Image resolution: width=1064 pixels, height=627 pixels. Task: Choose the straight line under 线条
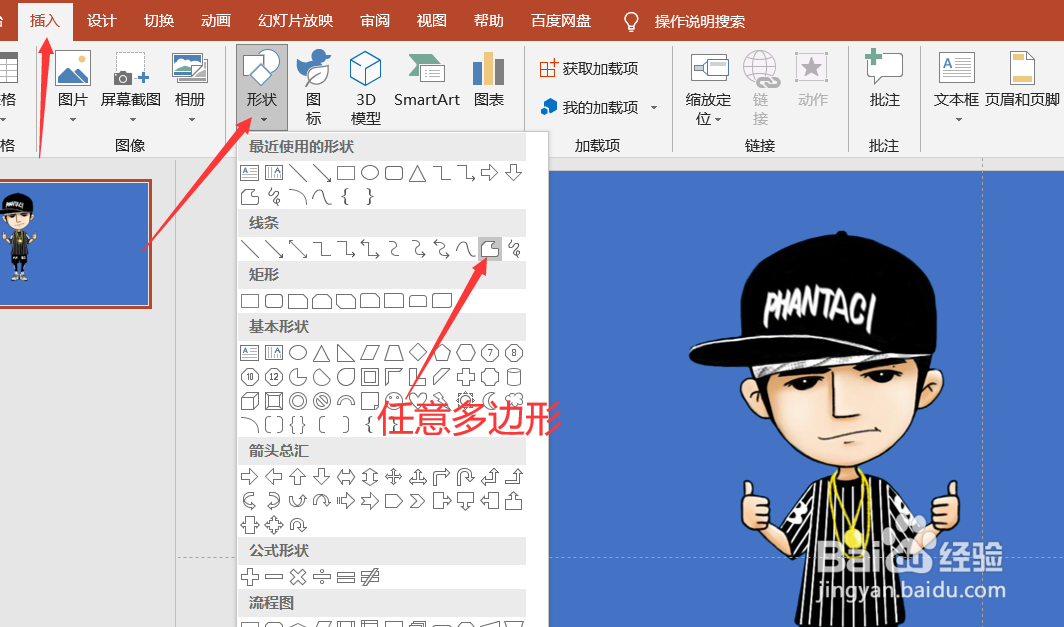click(250, 249)
